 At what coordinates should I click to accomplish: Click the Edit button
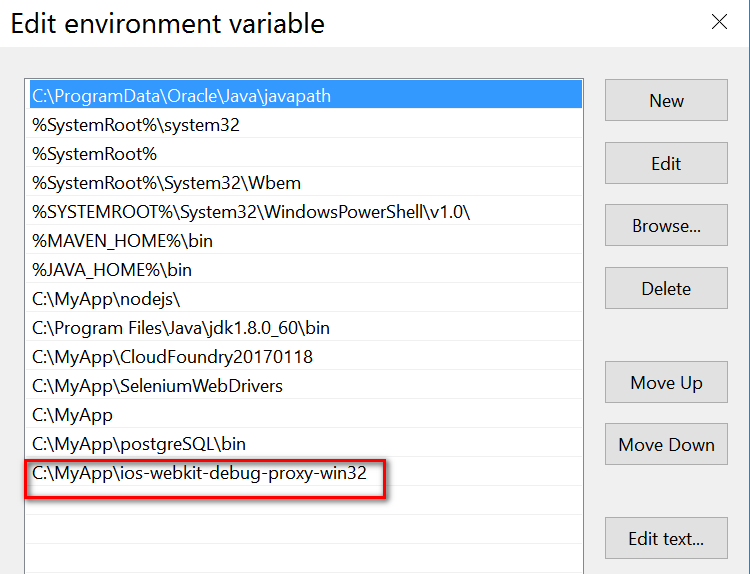pos(666,163)
